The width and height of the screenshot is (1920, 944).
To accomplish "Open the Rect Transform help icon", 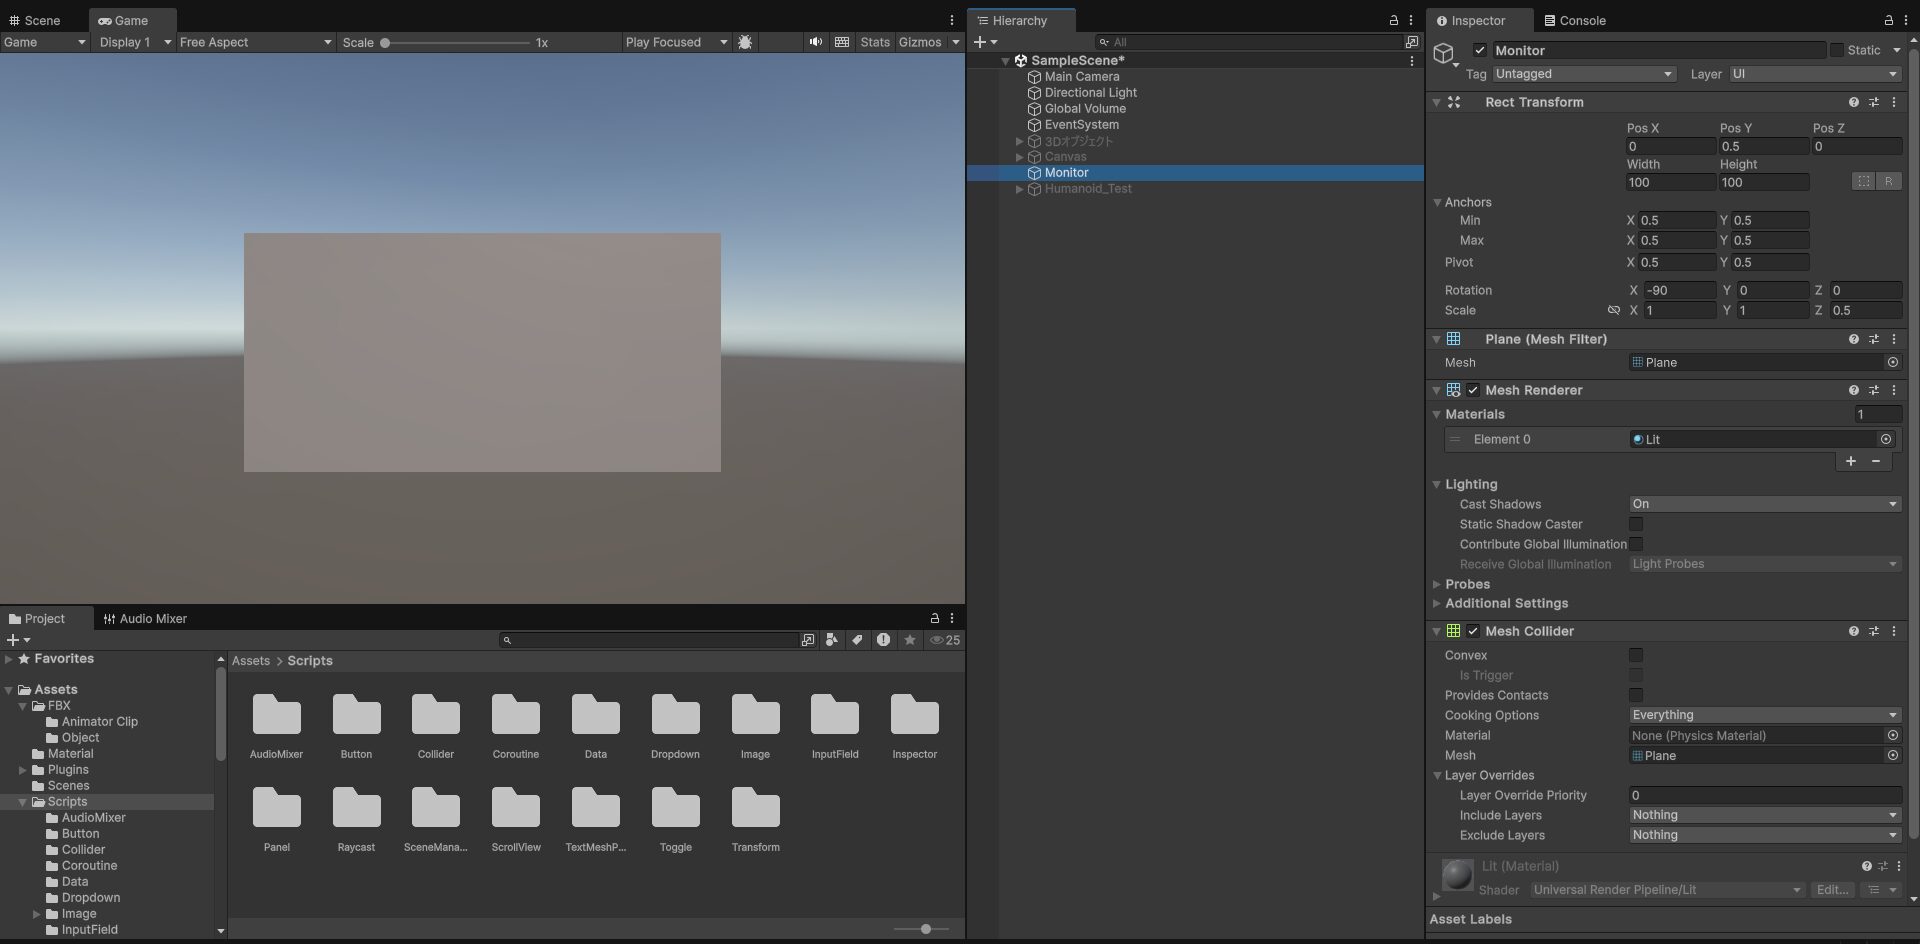I will (1854, 102).
